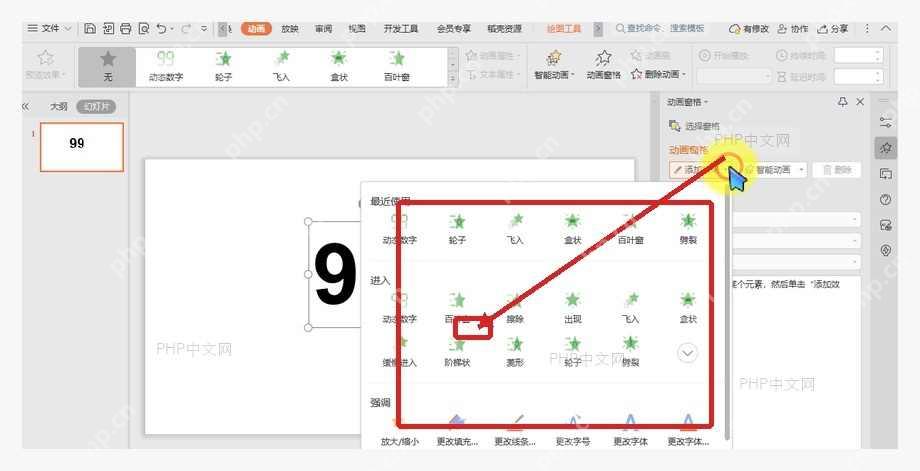
Task: Collapse the slide panel with the double chevron
Action: point(25,107)
